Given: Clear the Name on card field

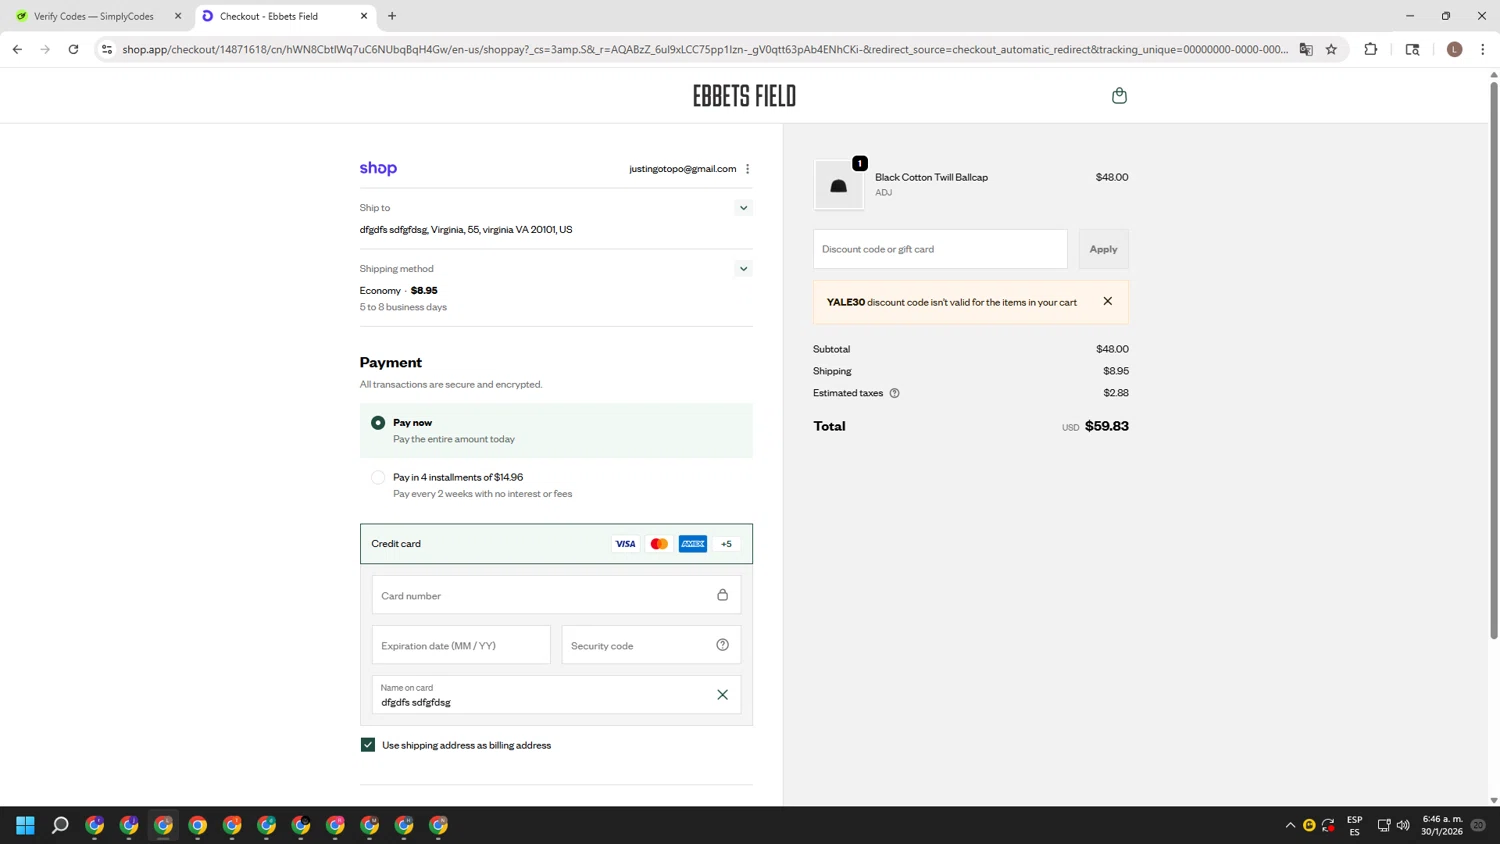Looking at the screenshot, I should 722,695.
